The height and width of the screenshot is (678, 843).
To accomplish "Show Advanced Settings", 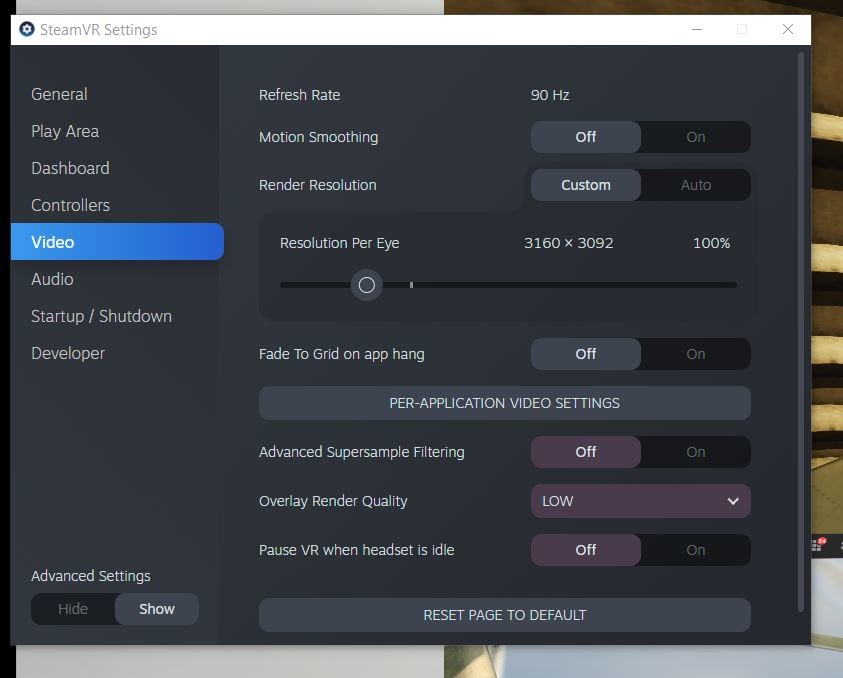I will pyautogui.click(x=157, y=609).
